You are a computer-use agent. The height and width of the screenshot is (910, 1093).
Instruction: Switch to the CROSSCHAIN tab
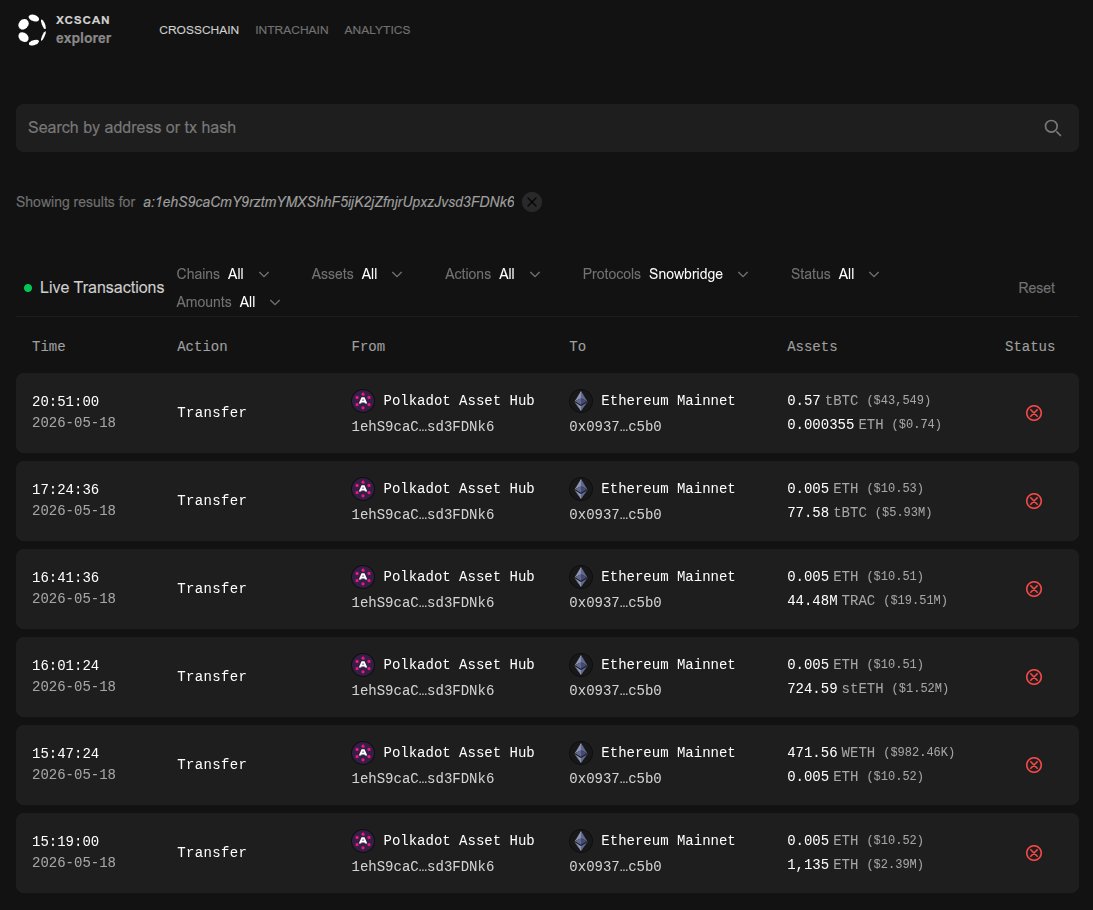click(199, 30)
